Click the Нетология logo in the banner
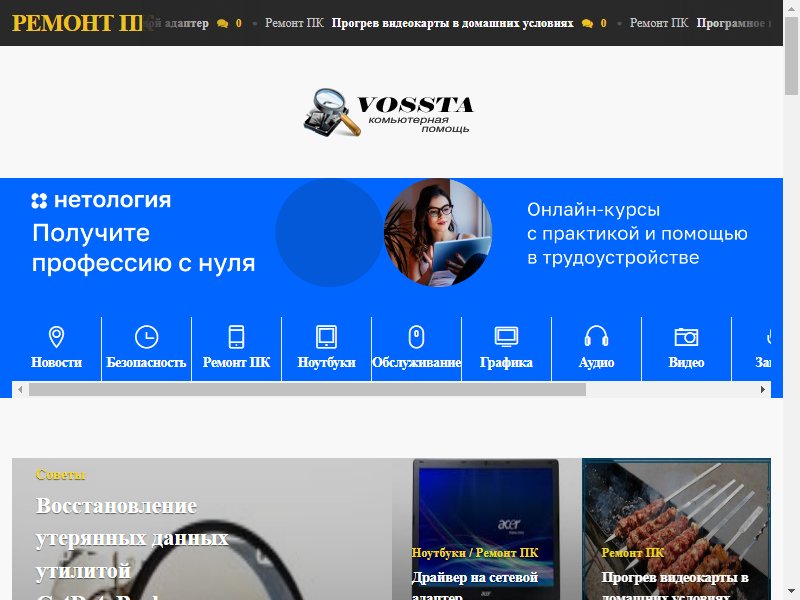This screenshot has width=800, height=600. click(101, 200)
